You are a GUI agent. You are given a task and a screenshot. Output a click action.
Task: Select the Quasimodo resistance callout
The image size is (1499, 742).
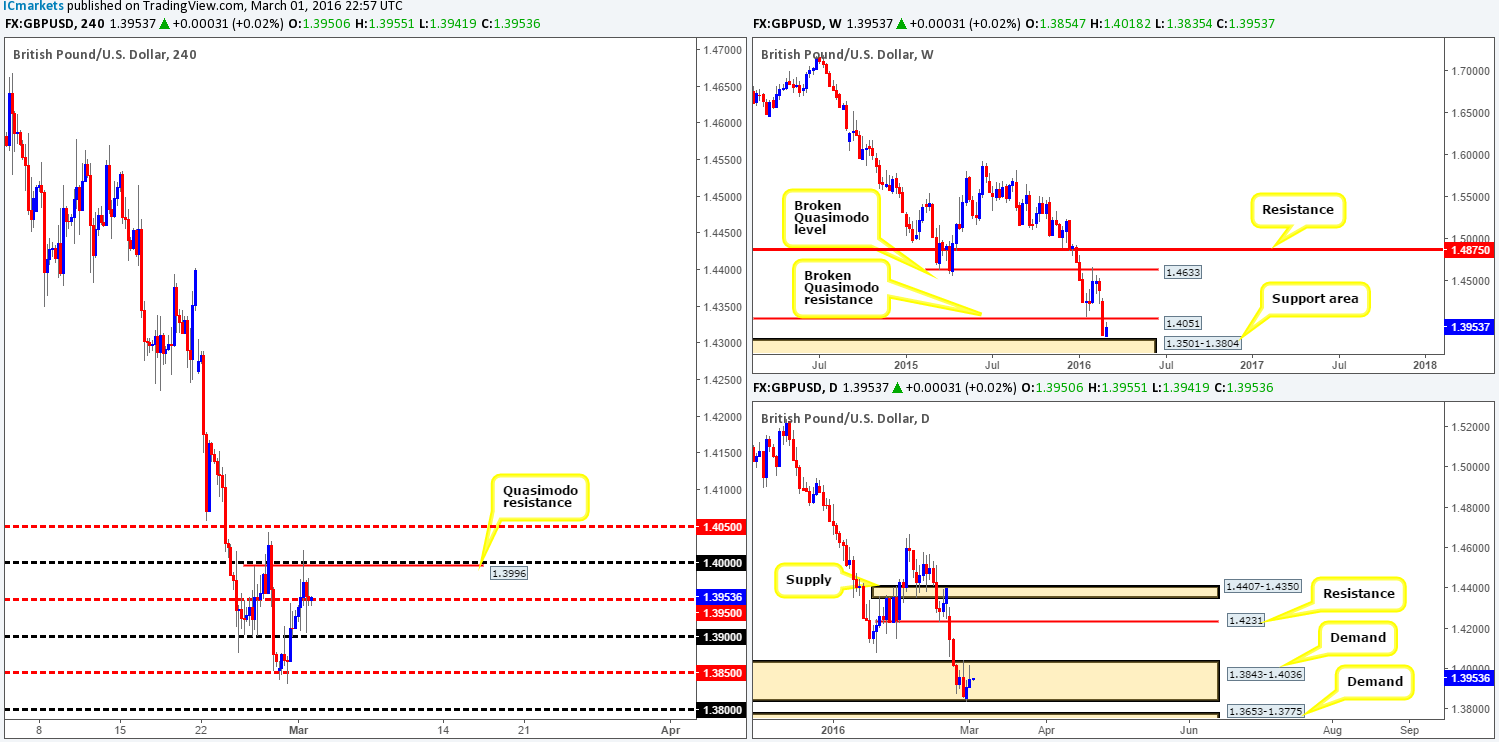[x=539, y=495]
